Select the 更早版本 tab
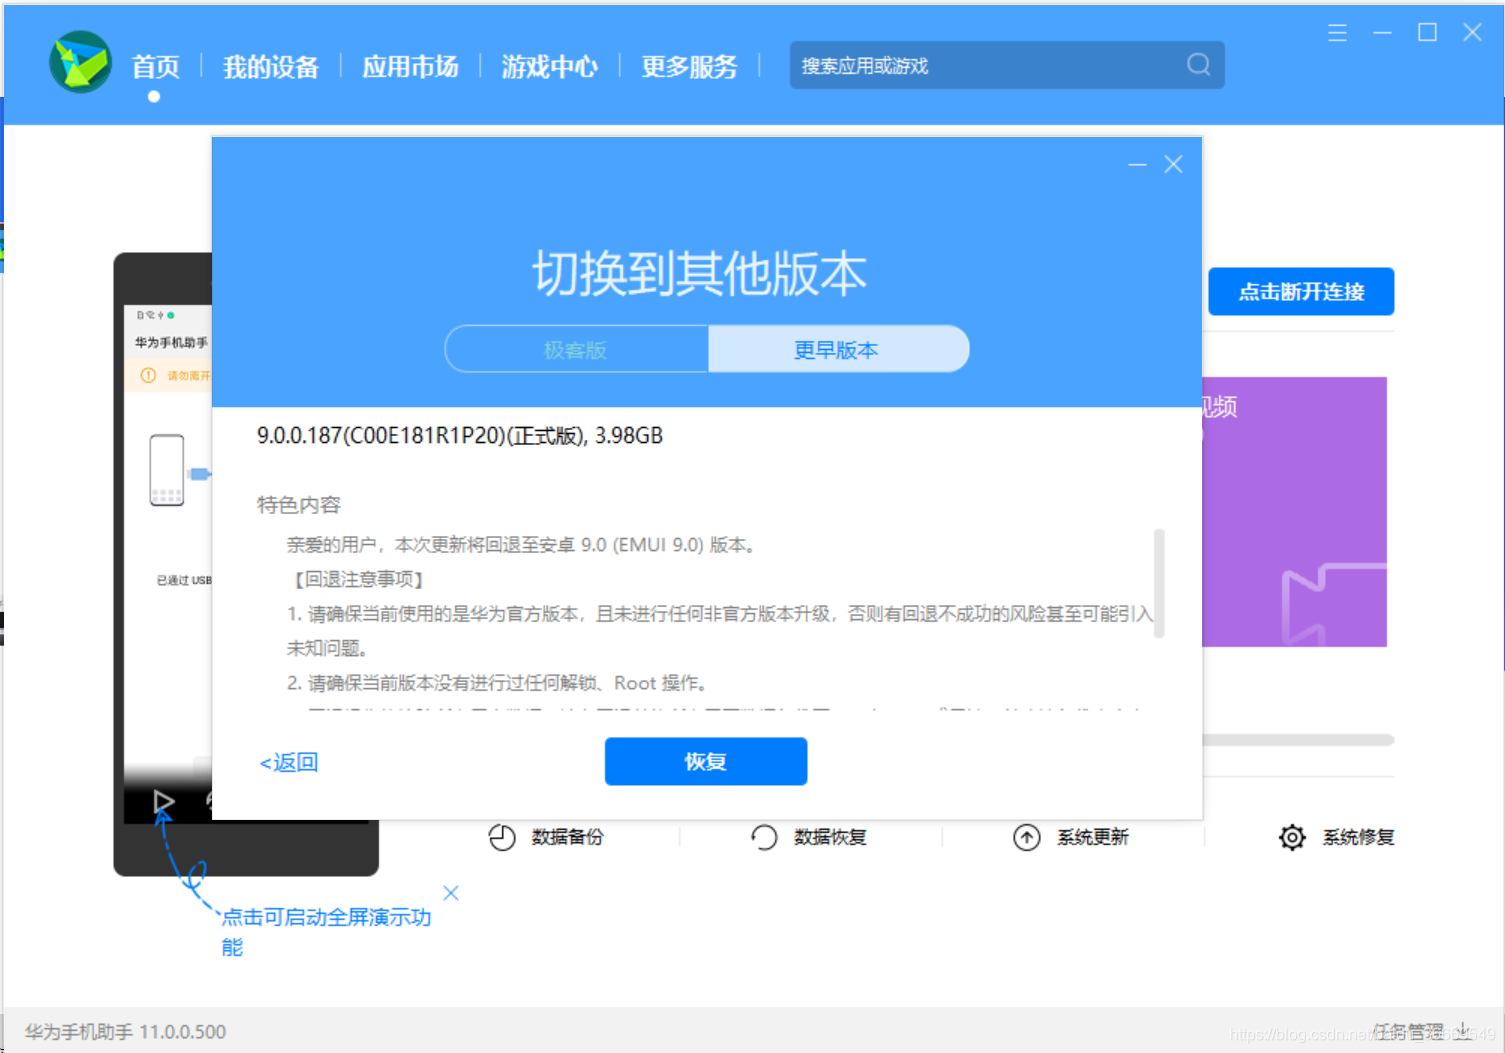The width and height of the screenshot is (1505, 1053). [x=838, y=349]
